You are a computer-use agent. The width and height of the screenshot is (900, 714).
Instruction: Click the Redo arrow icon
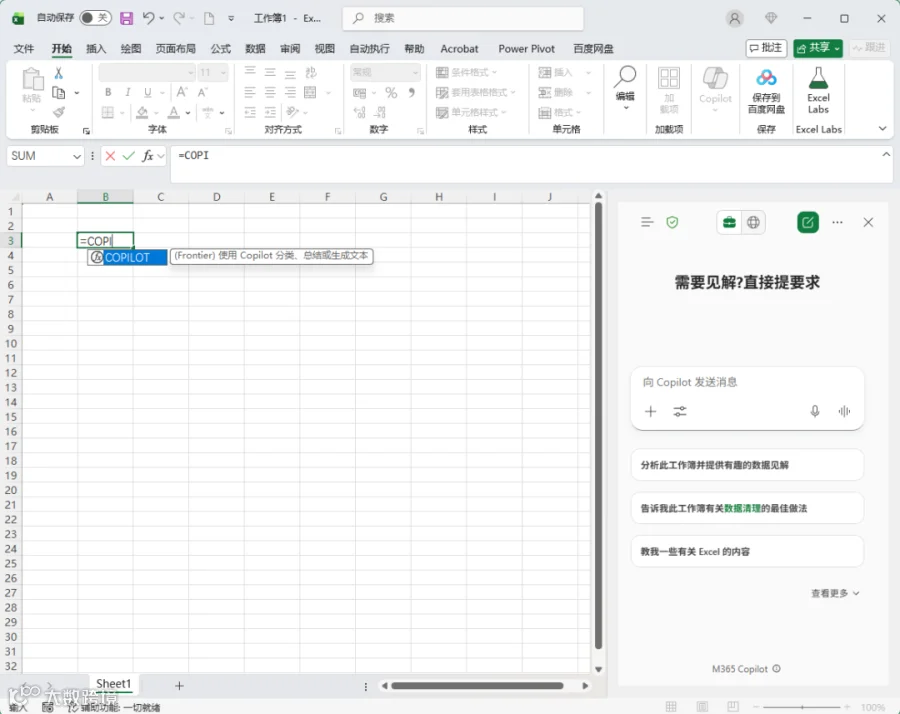[x=179, y=18]
